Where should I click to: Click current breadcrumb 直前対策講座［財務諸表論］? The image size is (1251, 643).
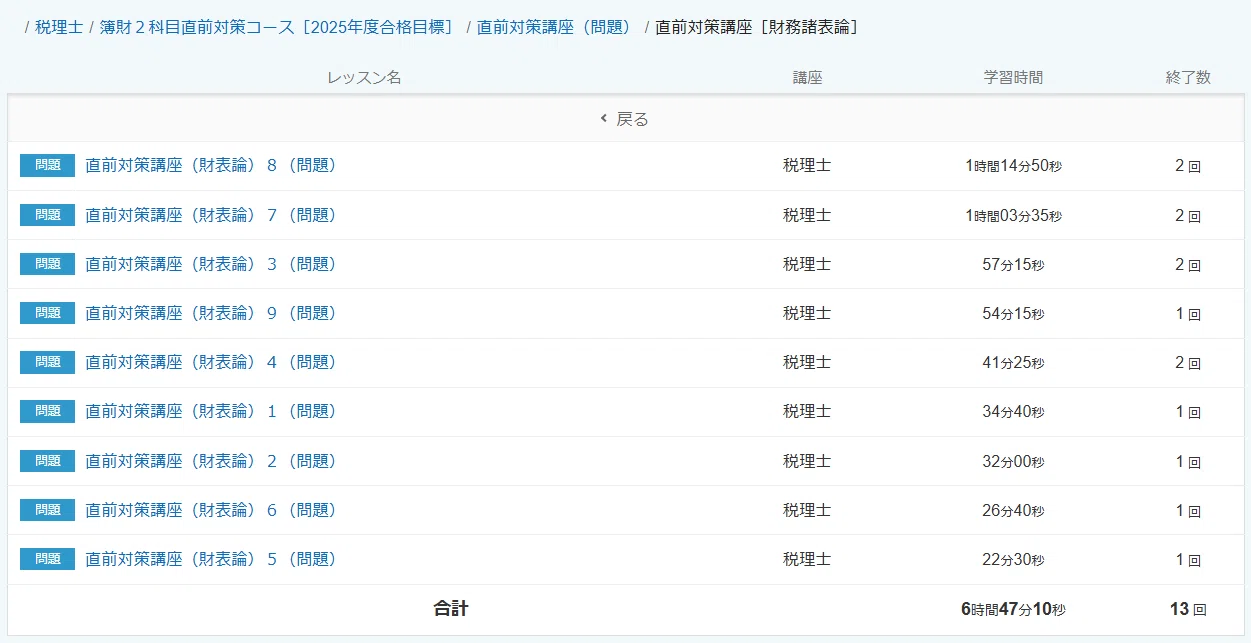[757, 27]
